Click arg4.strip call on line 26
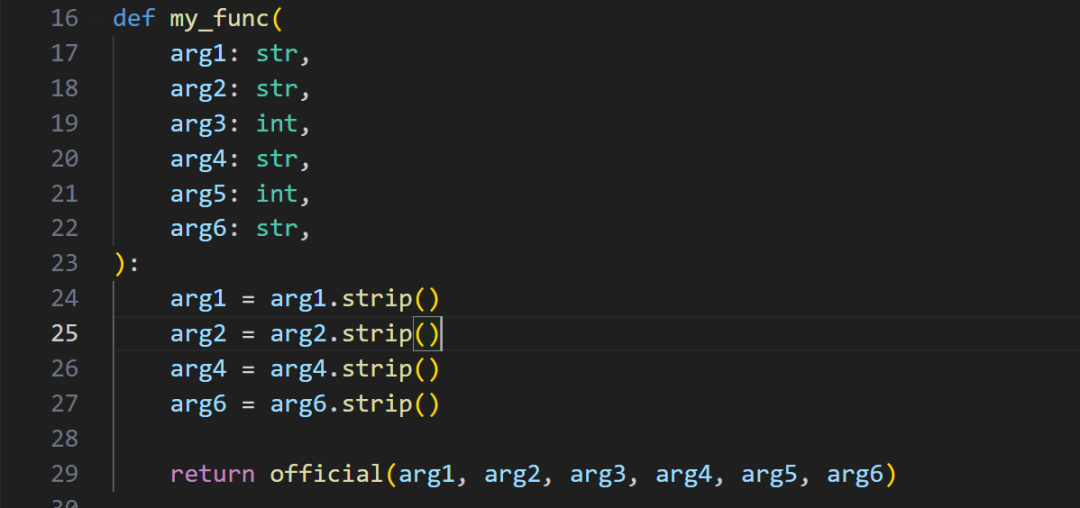The width and height of the screenshot is (1080, 508). click(355, 369)
